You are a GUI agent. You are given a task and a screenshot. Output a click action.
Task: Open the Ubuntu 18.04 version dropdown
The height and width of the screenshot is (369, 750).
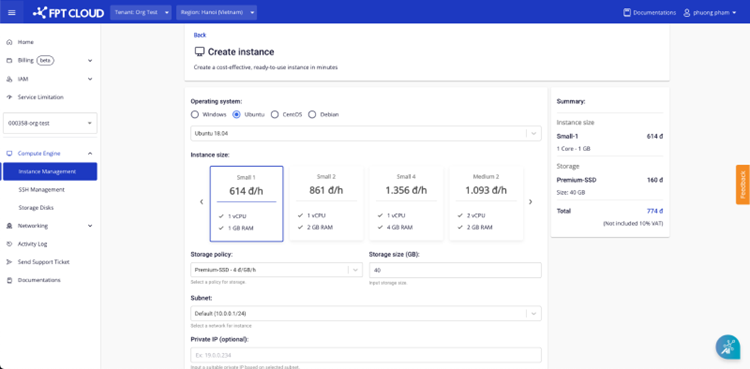pos(366,134)
